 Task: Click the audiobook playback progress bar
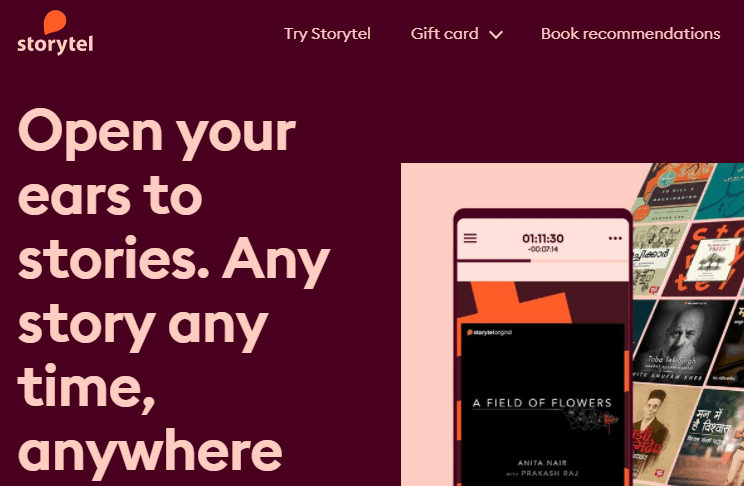[x=543, y=261]
